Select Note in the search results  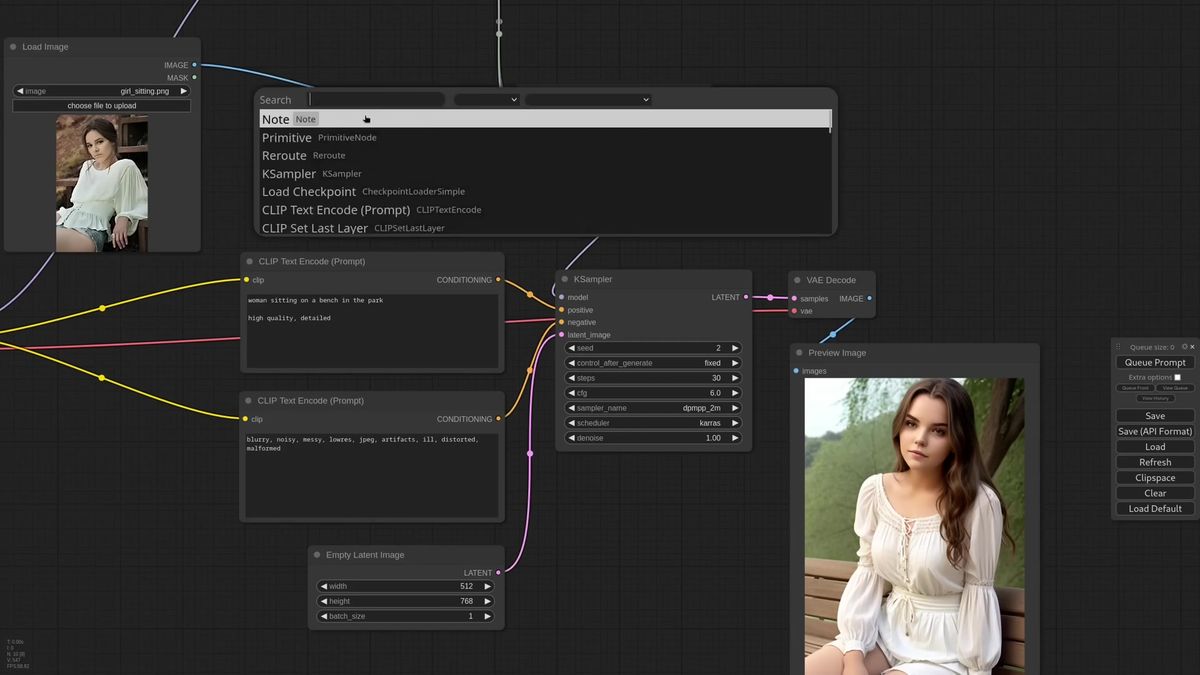coord(545,119)
